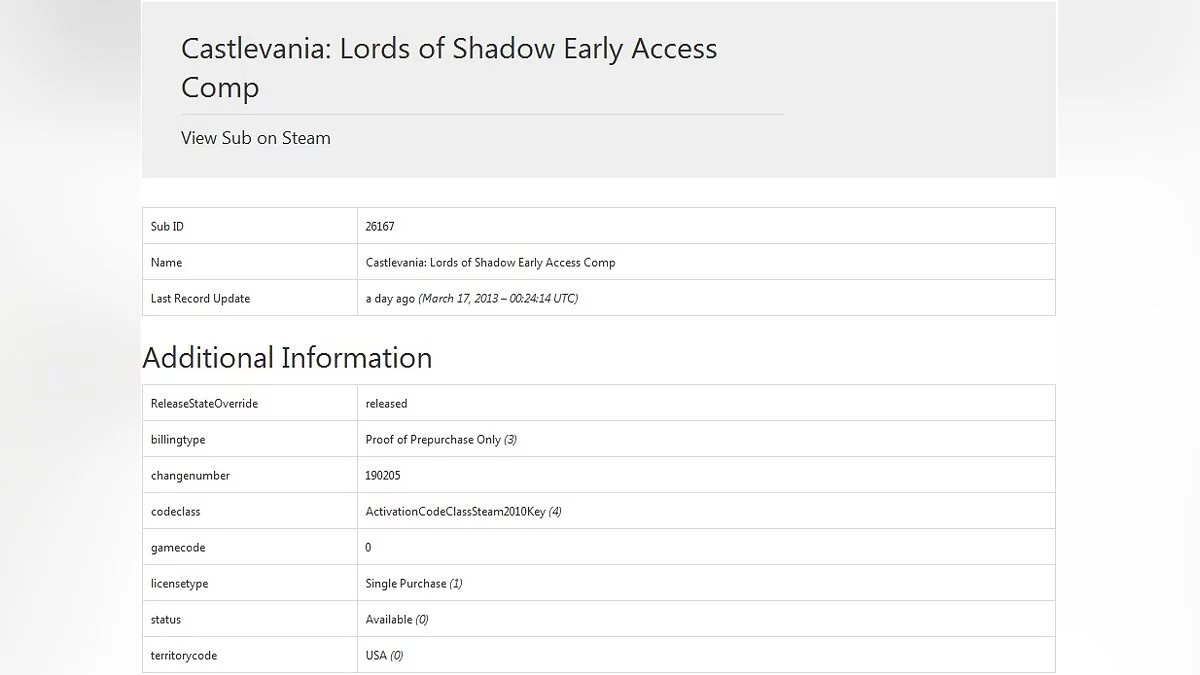Viewport: 1200px width, 675px height.
Task: Select the Single Purchase licensetype value
Action: (406, 584)
